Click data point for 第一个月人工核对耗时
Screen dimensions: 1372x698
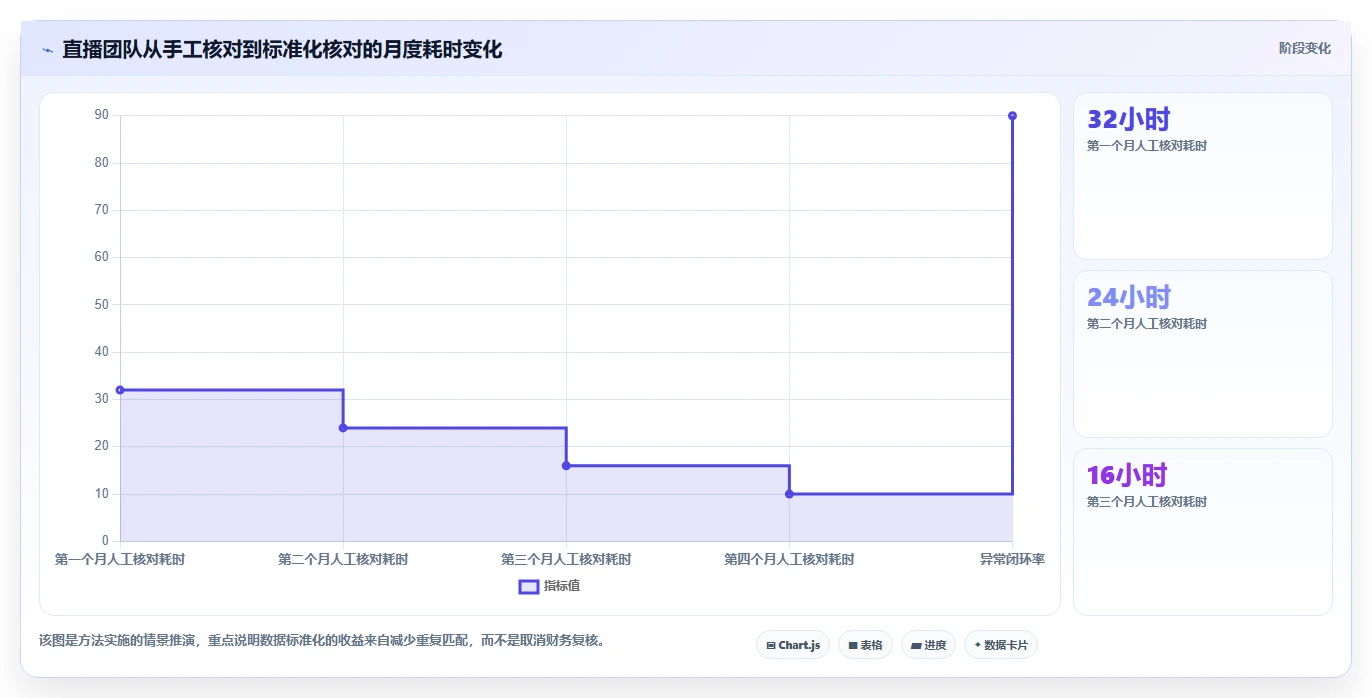click(120, 390)
